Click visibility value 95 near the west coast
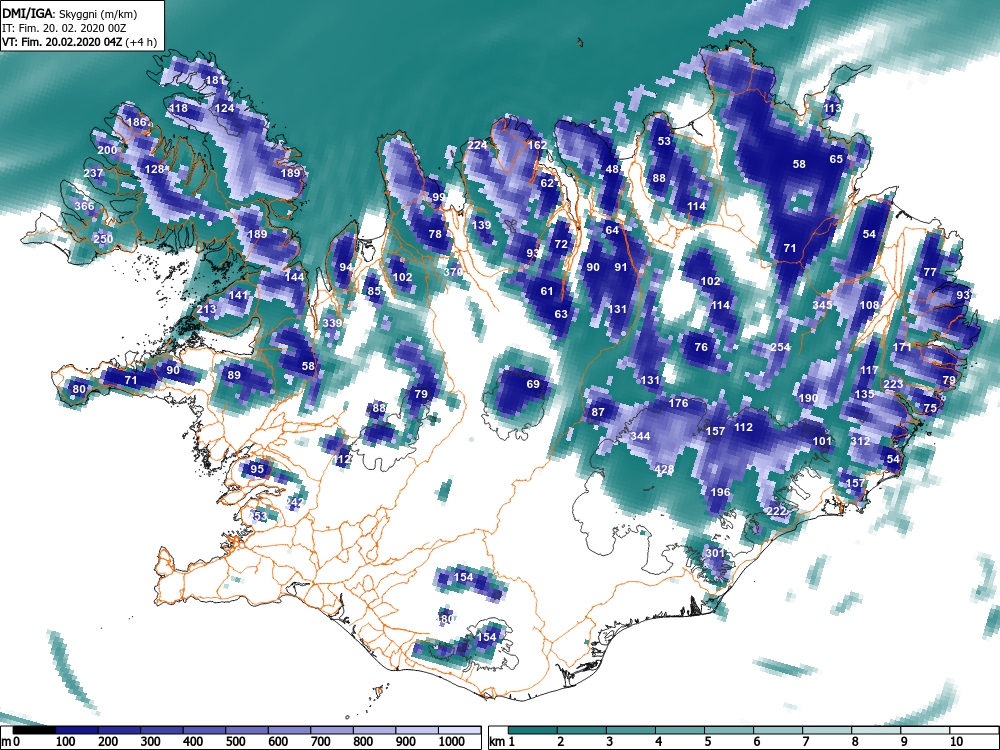The width and height of the screenshot is (1000, 750). point(256,469)
